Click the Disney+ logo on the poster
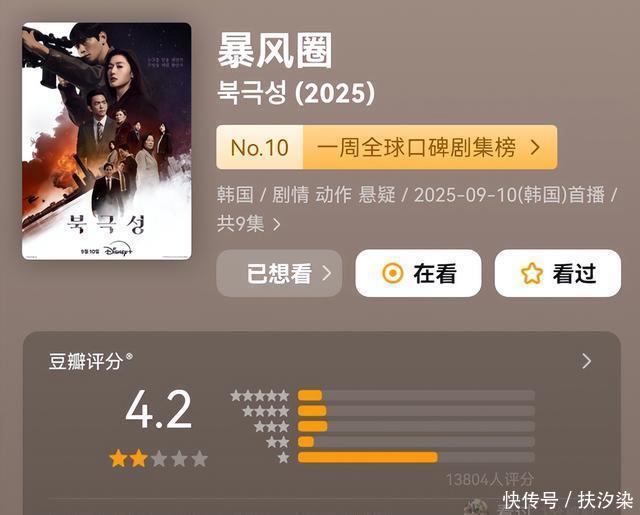Viewport: 640px width, 515px height. [x=118, y=250]
